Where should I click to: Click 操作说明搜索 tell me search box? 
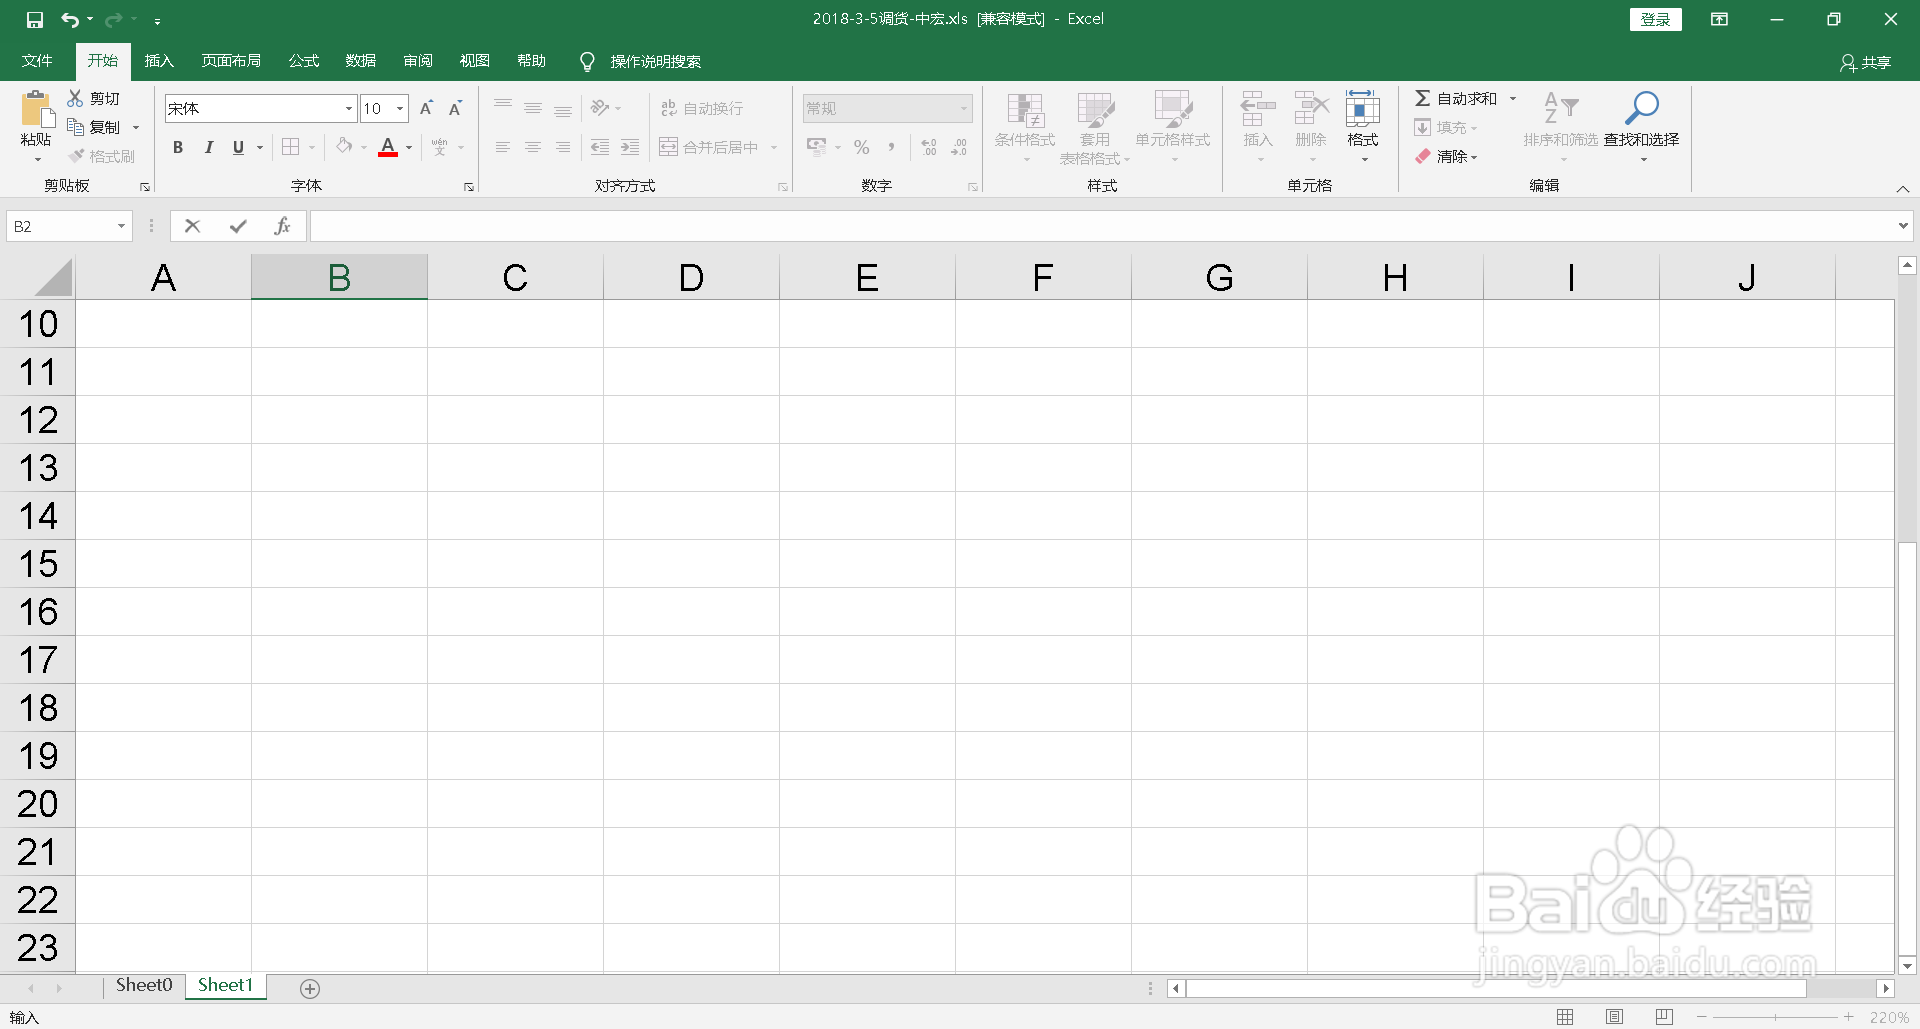[x=655, y=62]
